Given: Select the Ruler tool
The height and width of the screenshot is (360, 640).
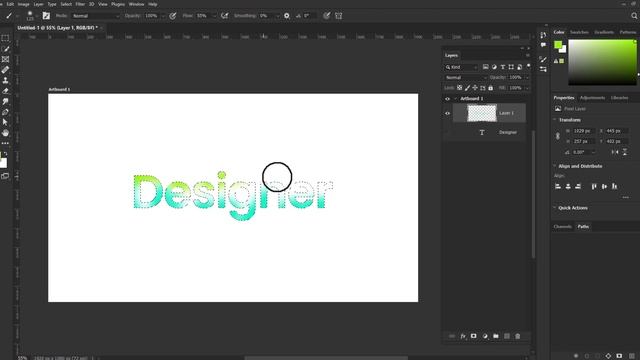Looking at the screenshot, I should [5, 70].
